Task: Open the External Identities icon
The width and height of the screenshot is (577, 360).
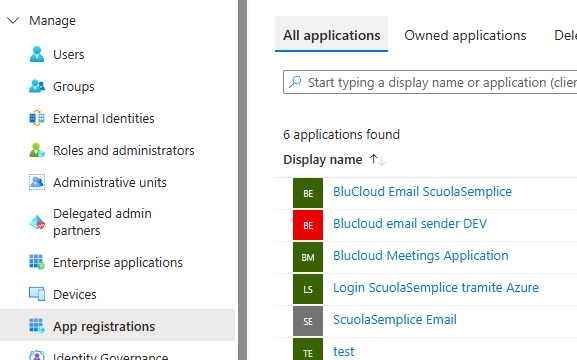Action: [37, 118]
